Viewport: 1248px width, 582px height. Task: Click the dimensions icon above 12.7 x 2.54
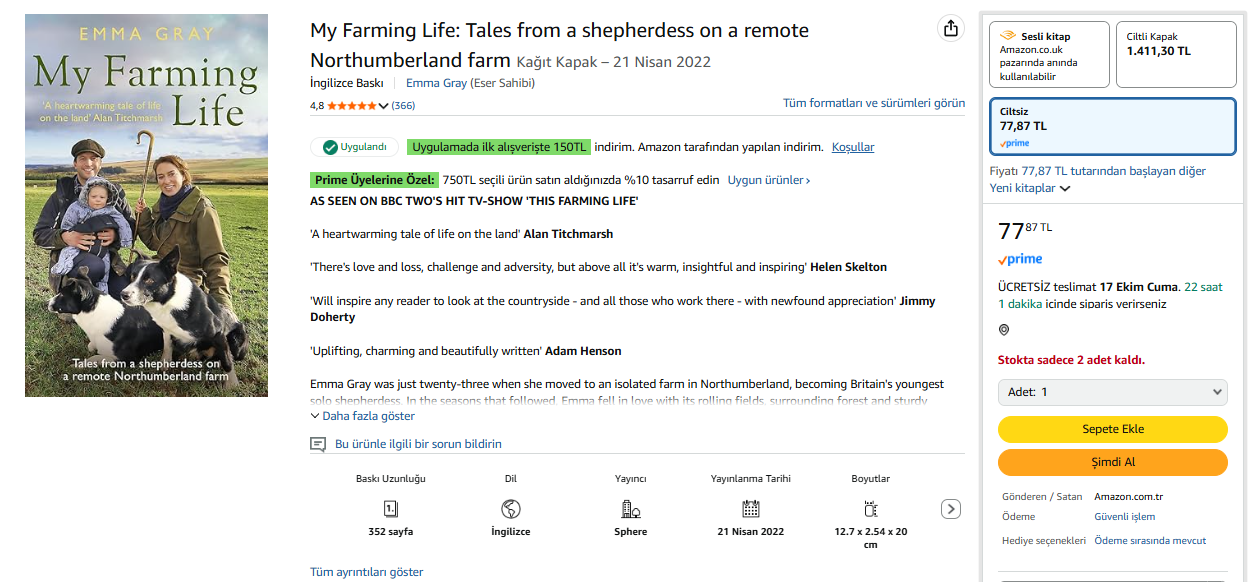(x=870, y=508)
